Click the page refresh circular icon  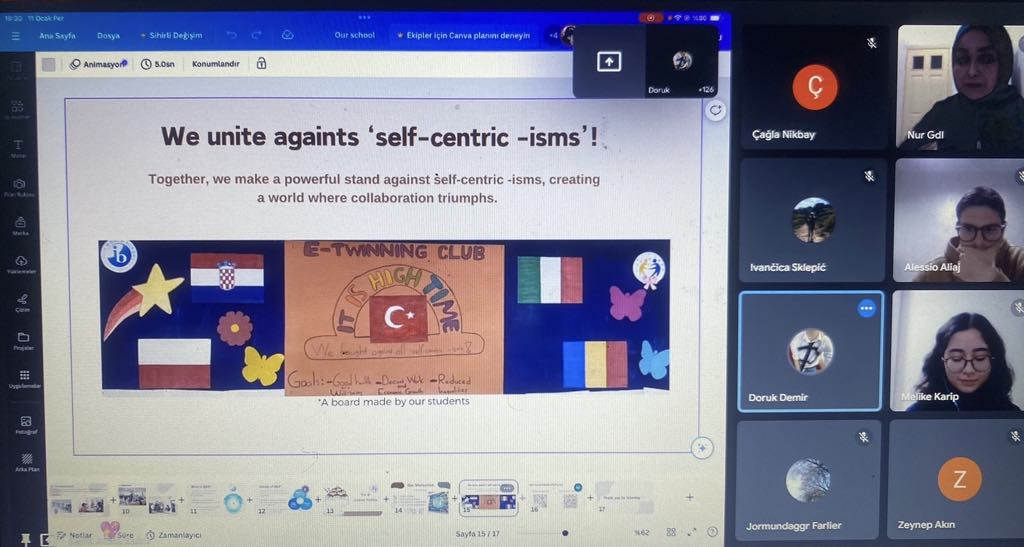(x=716, y=110)
